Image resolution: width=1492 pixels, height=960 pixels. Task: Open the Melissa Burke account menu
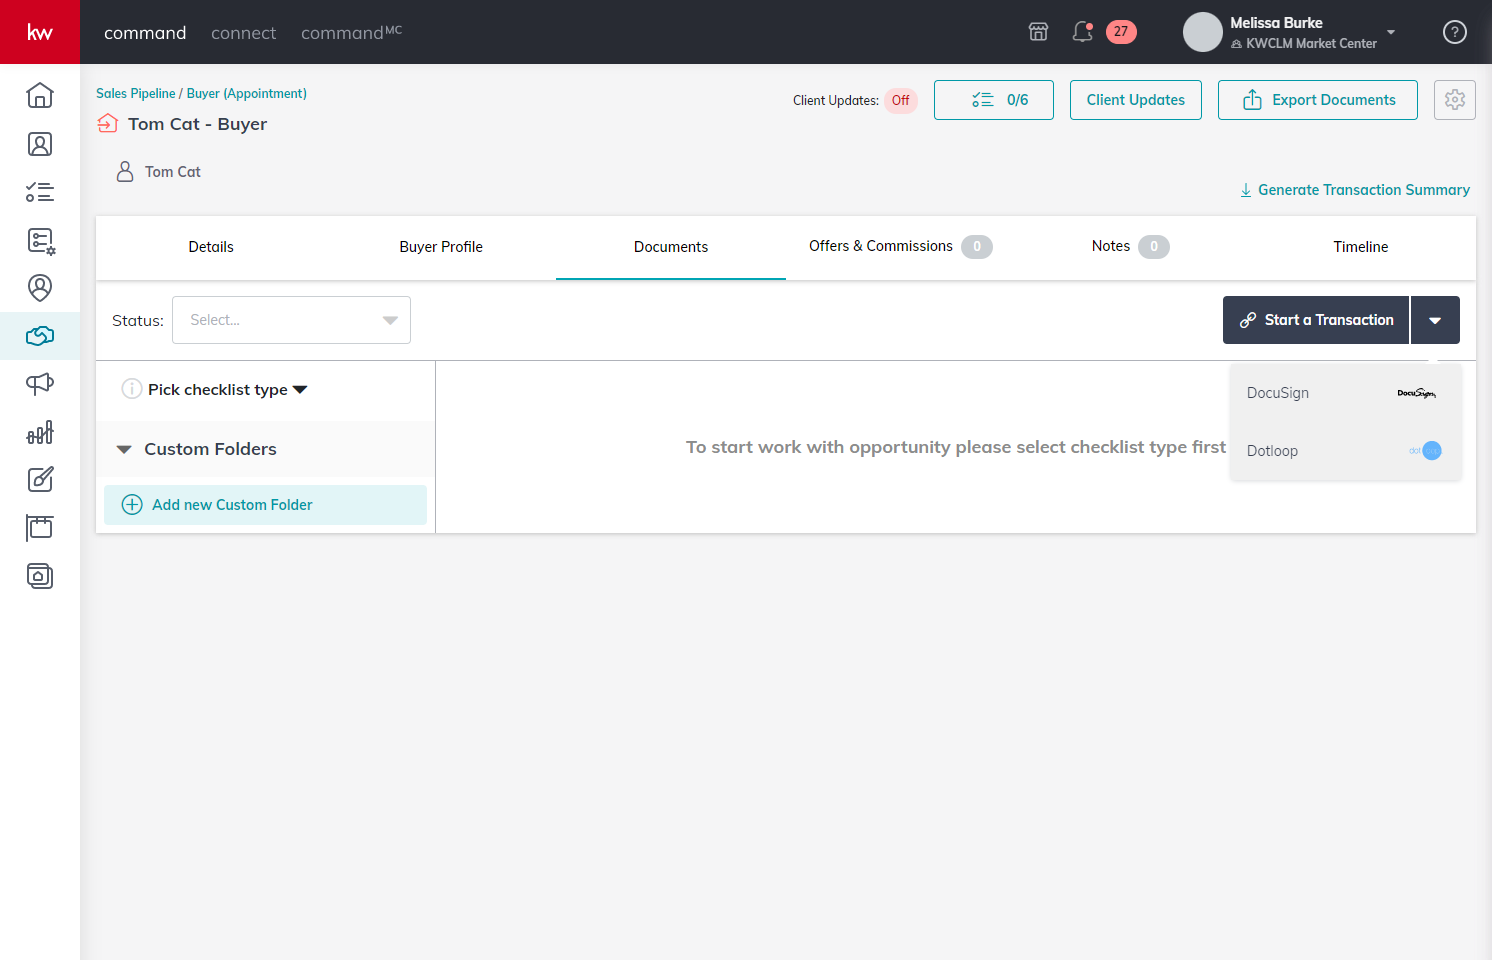click(x=1290, y=32)
